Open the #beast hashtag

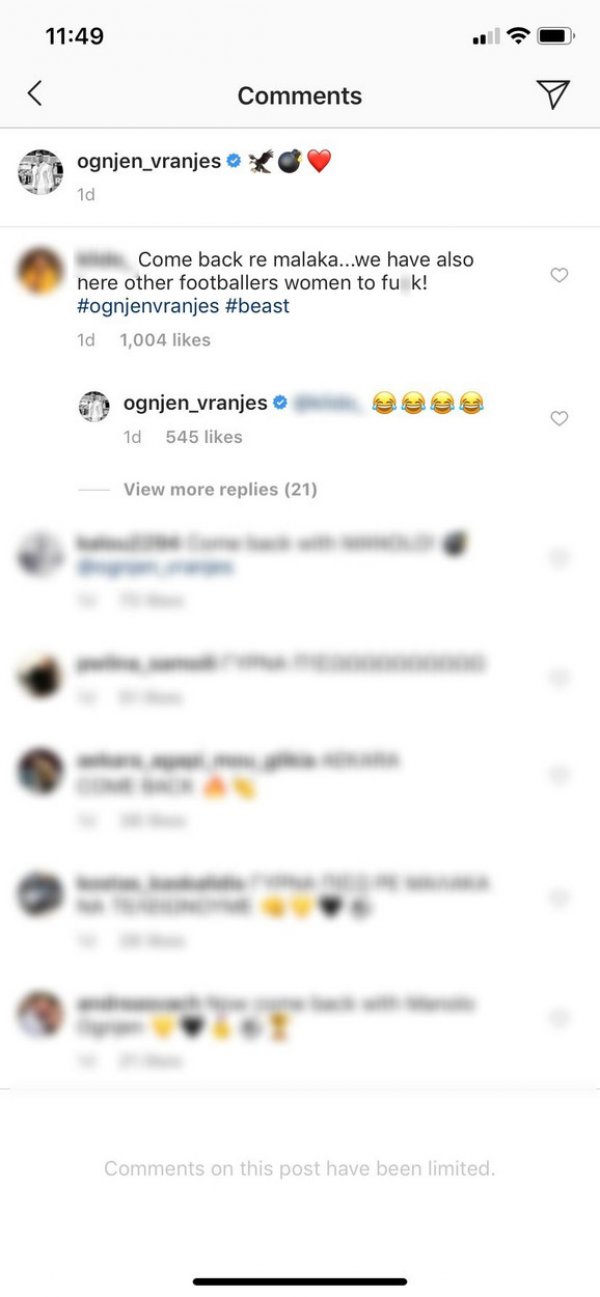click(x=258, y=306)
